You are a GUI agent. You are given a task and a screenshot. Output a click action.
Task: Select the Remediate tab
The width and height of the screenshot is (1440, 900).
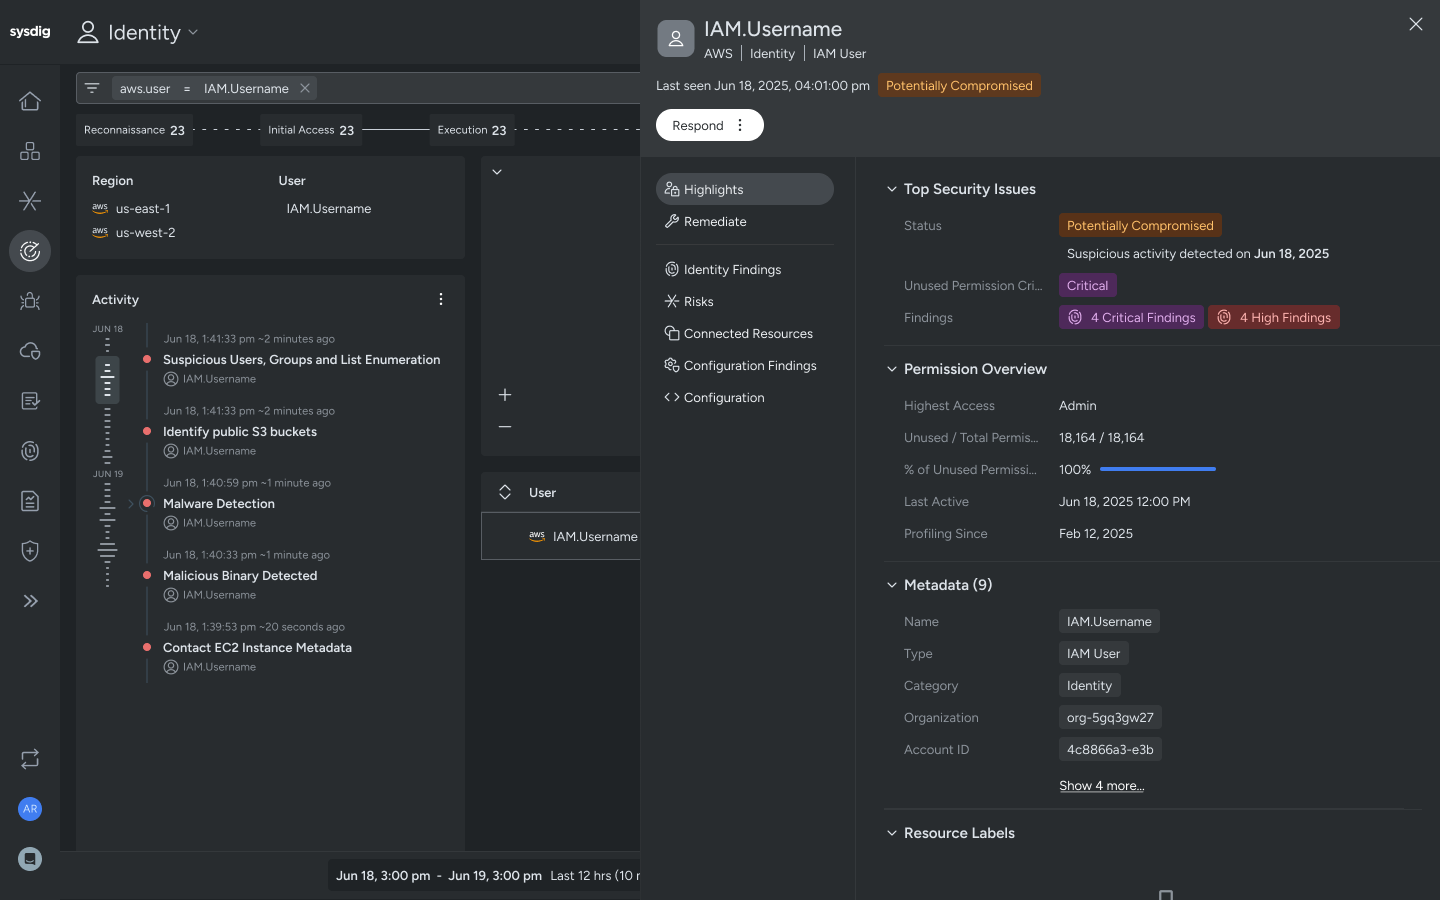(745, 221)
